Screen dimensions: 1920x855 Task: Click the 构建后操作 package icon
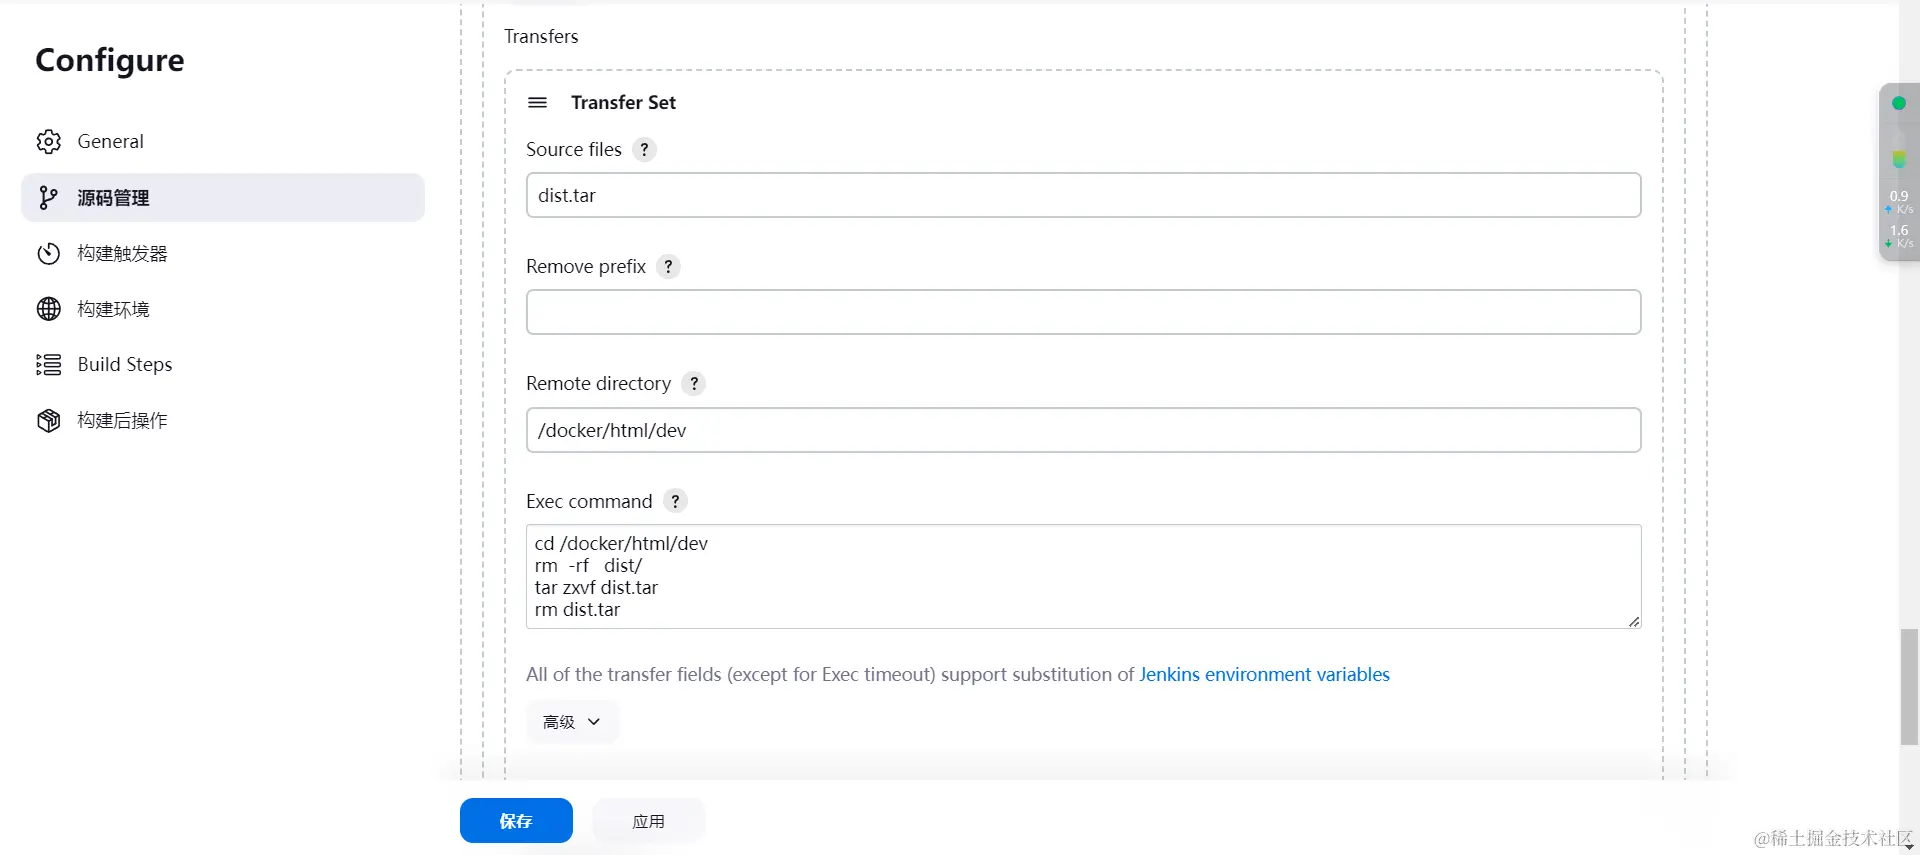click(49, 421)
